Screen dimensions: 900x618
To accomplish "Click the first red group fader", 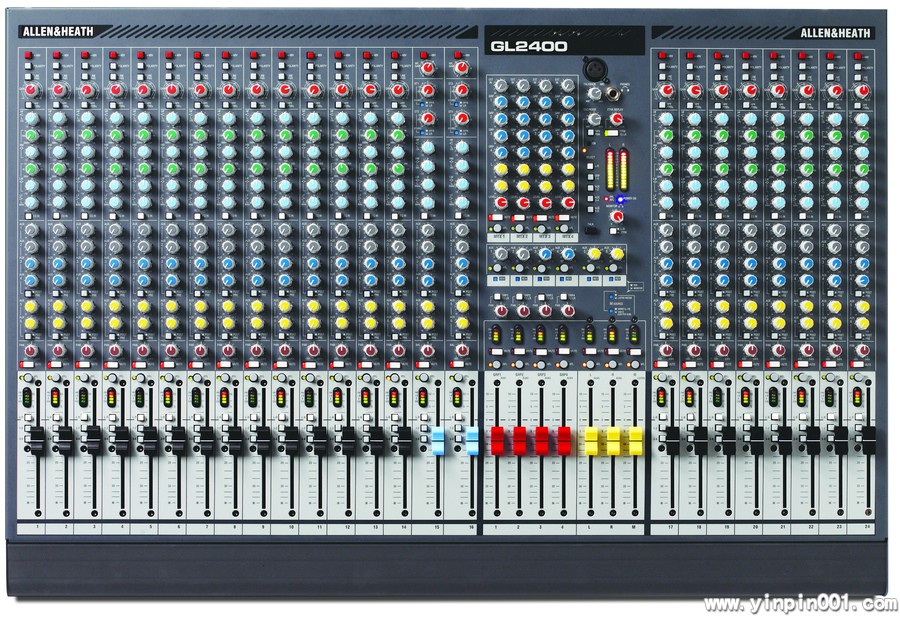I will pos(497,440).
